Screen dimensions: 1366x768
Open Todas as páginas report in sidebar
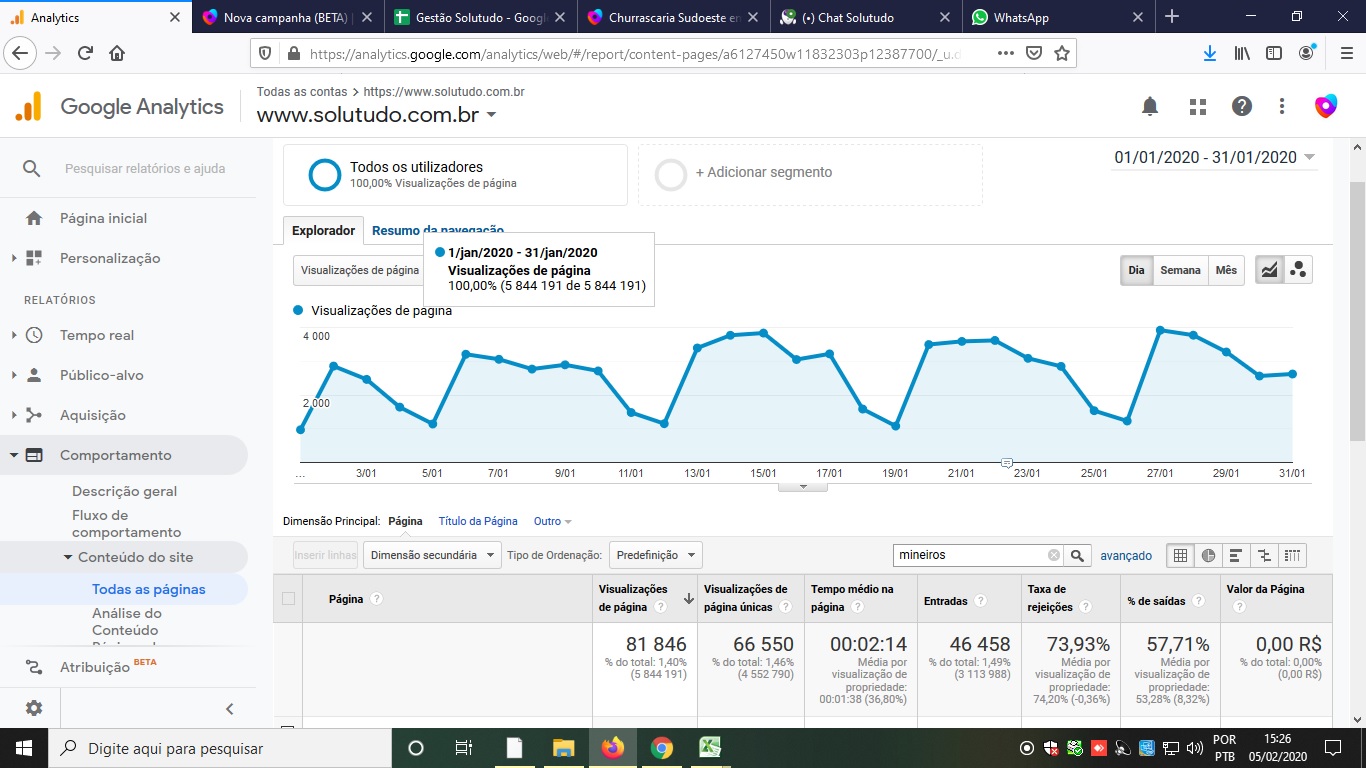point(148,589)
